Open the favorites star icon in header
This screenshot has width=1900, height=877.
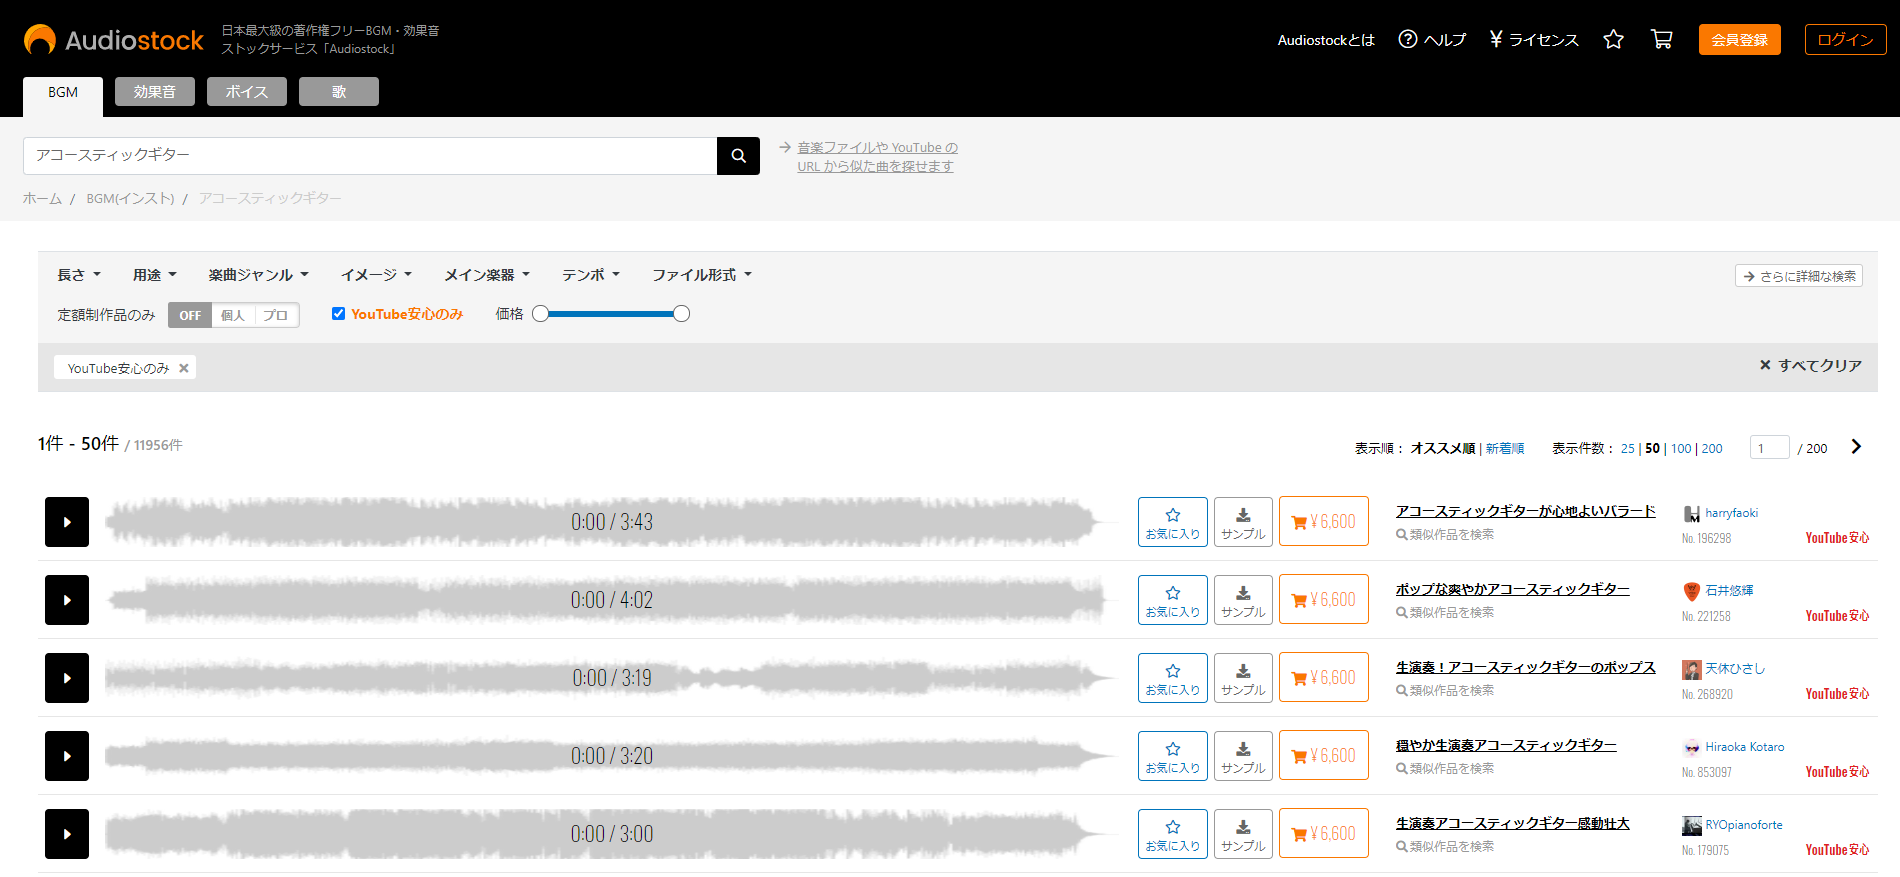[x=1613, y=40]
